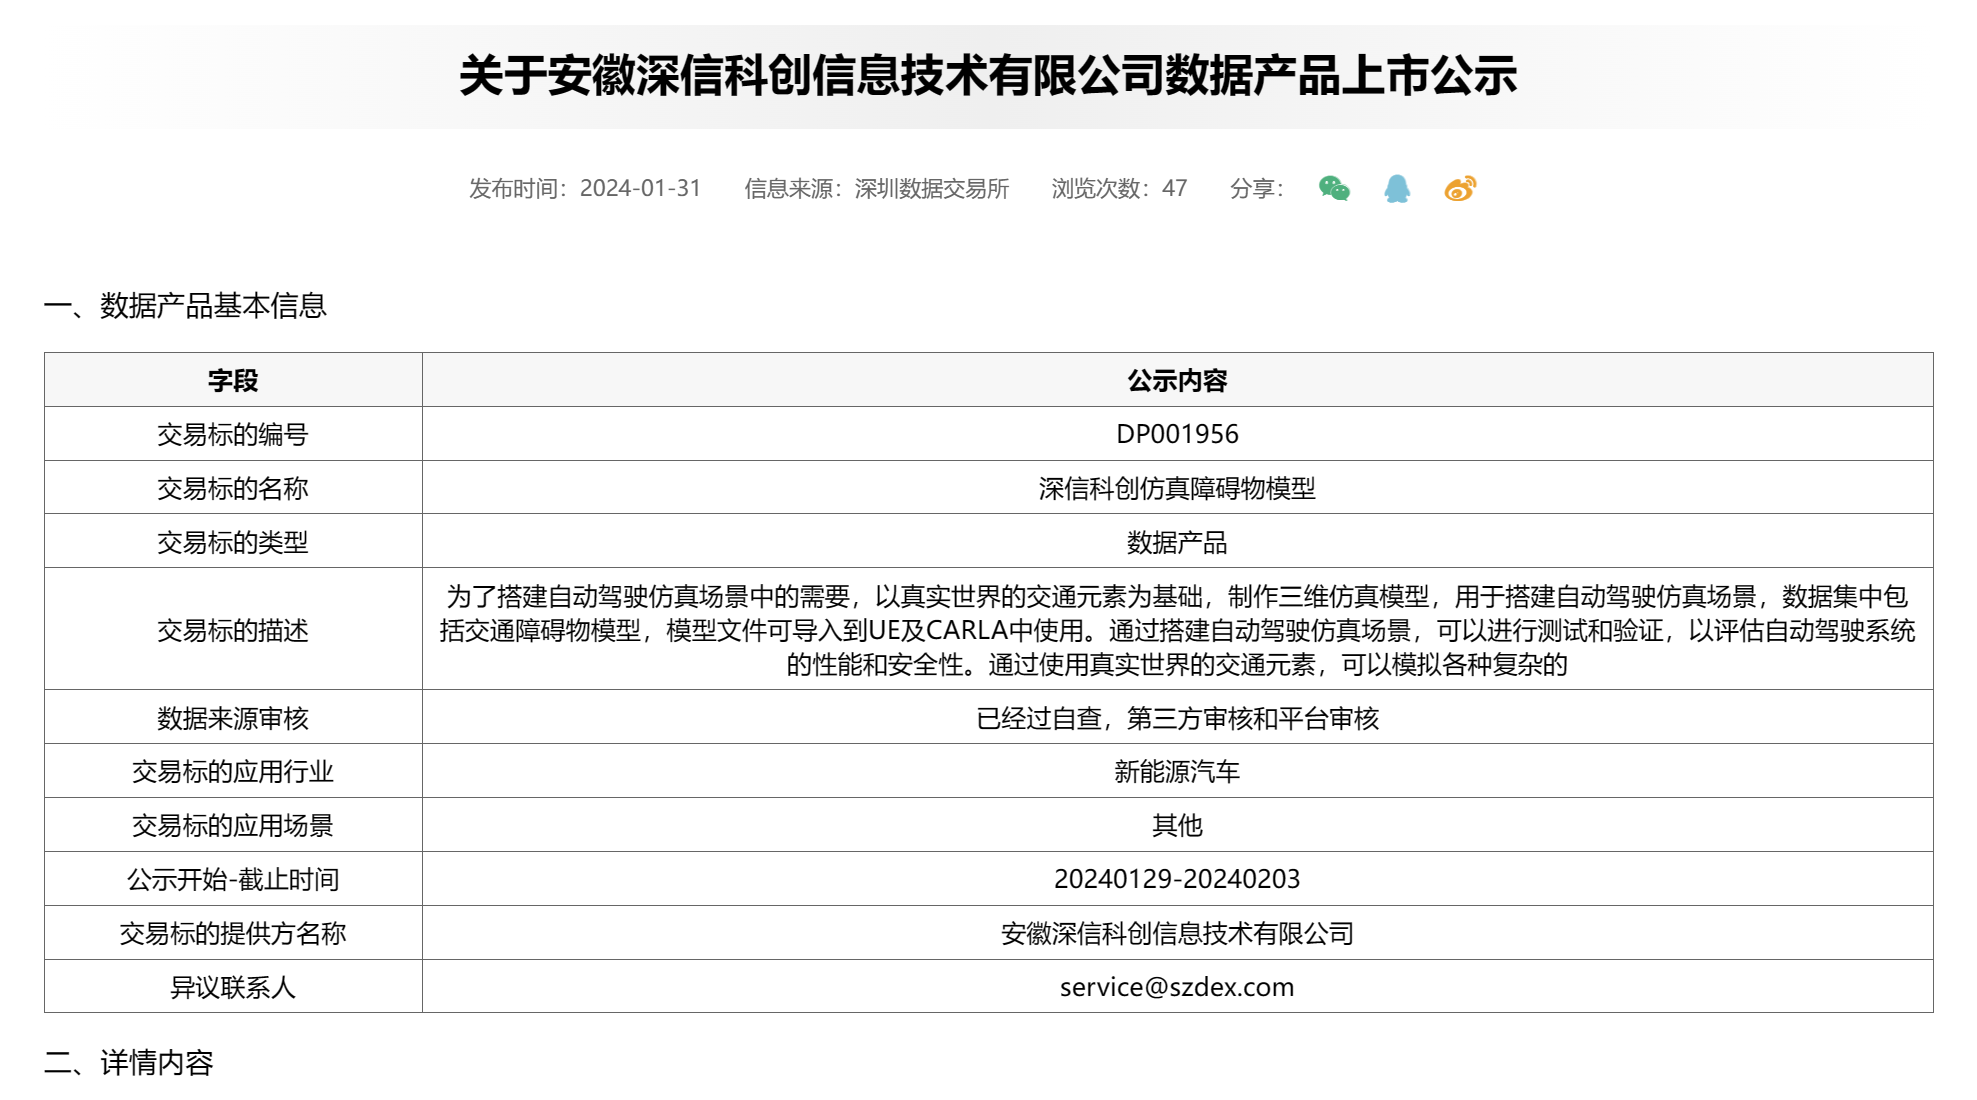This screenshot has width=1977, height=1100.
Task: Click the 交易标的提供方名称 field cell
Action: pos(233,934)
